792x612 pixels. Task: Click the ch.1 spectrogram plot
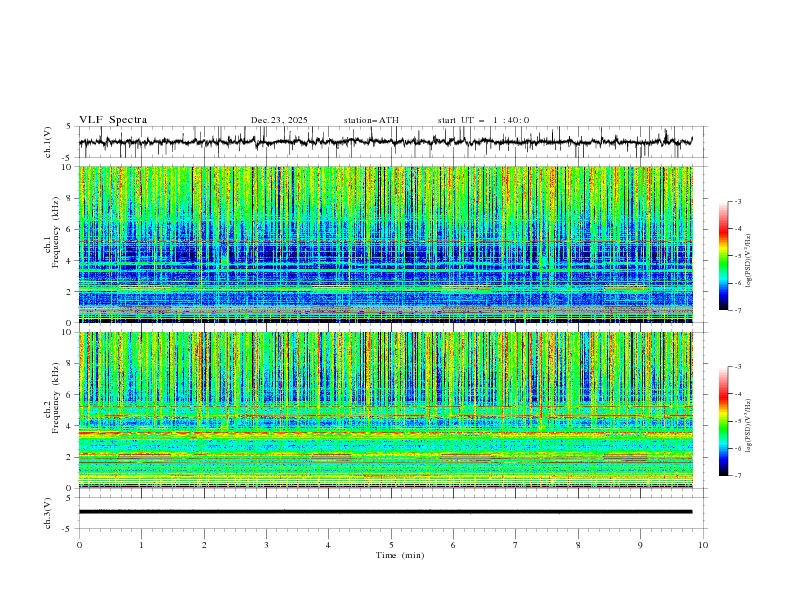[390, 244]
